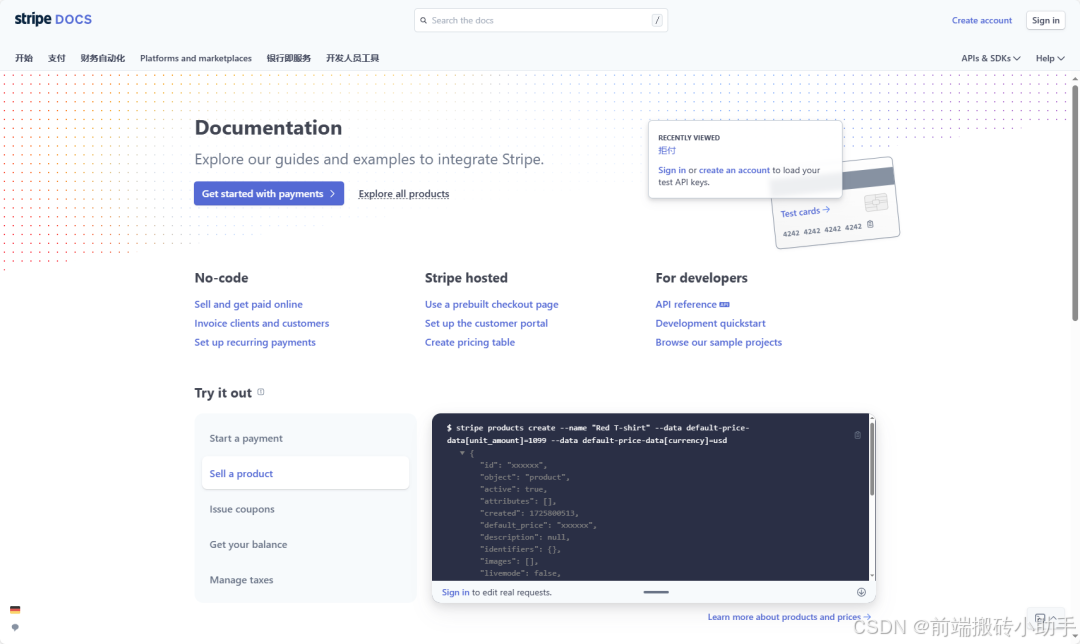Open Sell and get paid online

(248, 304)
